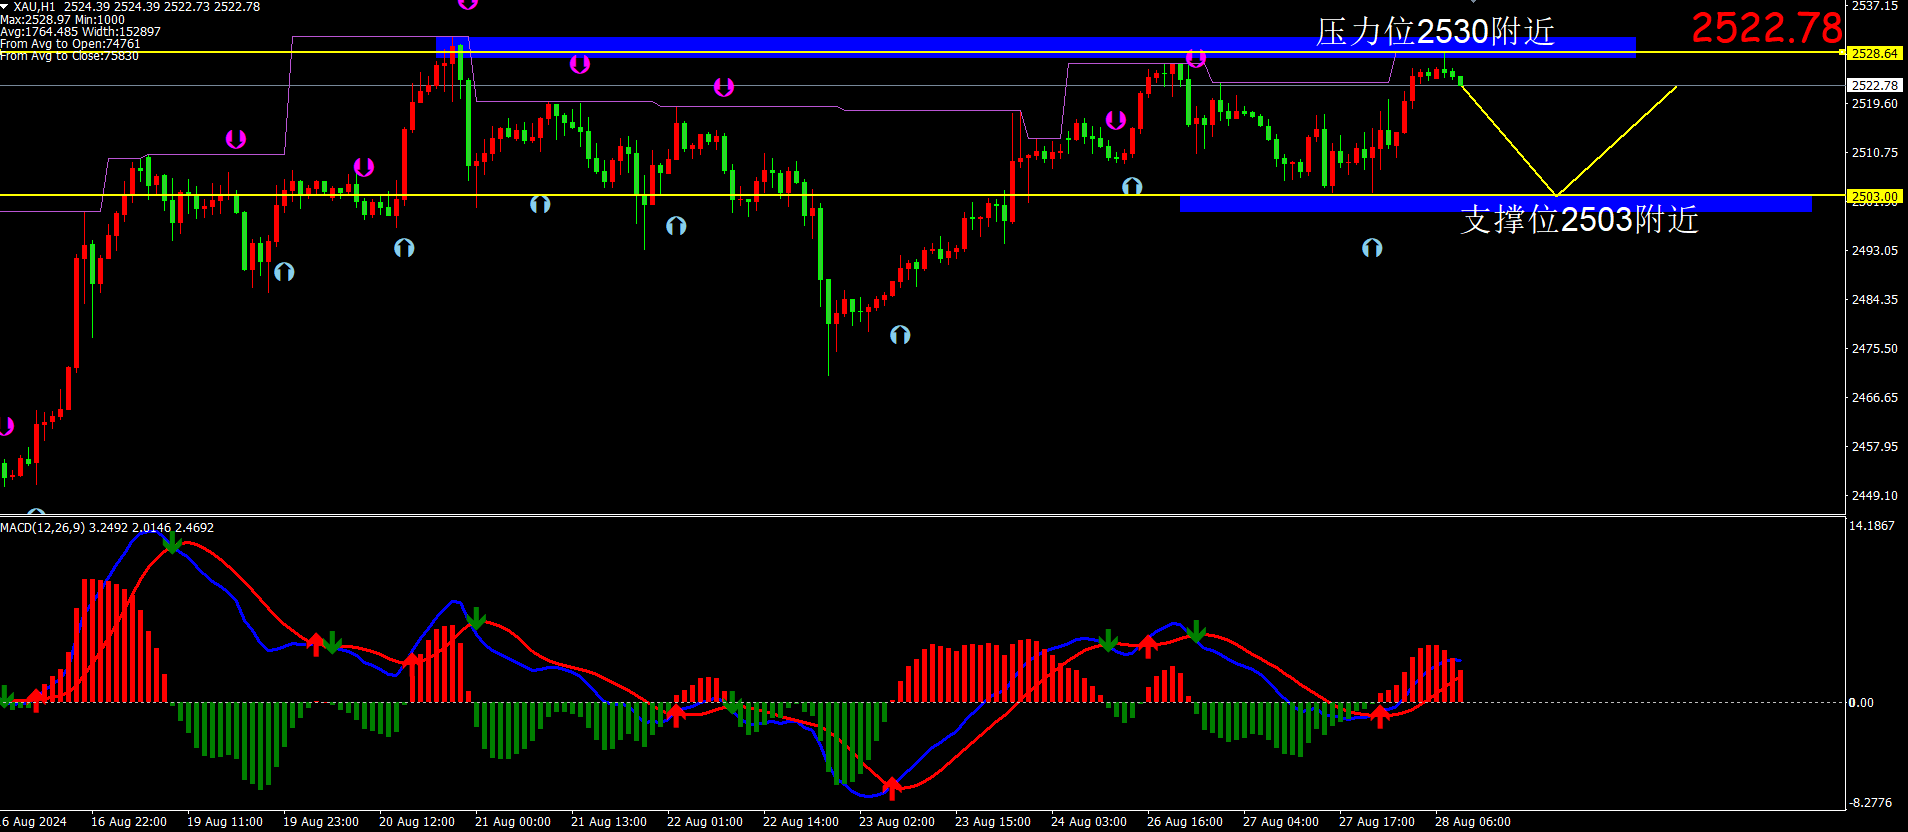Viewport: 1908px width, 832px height.
Task: Click the 14.1867 MACD scale value
Action: 1871,525
